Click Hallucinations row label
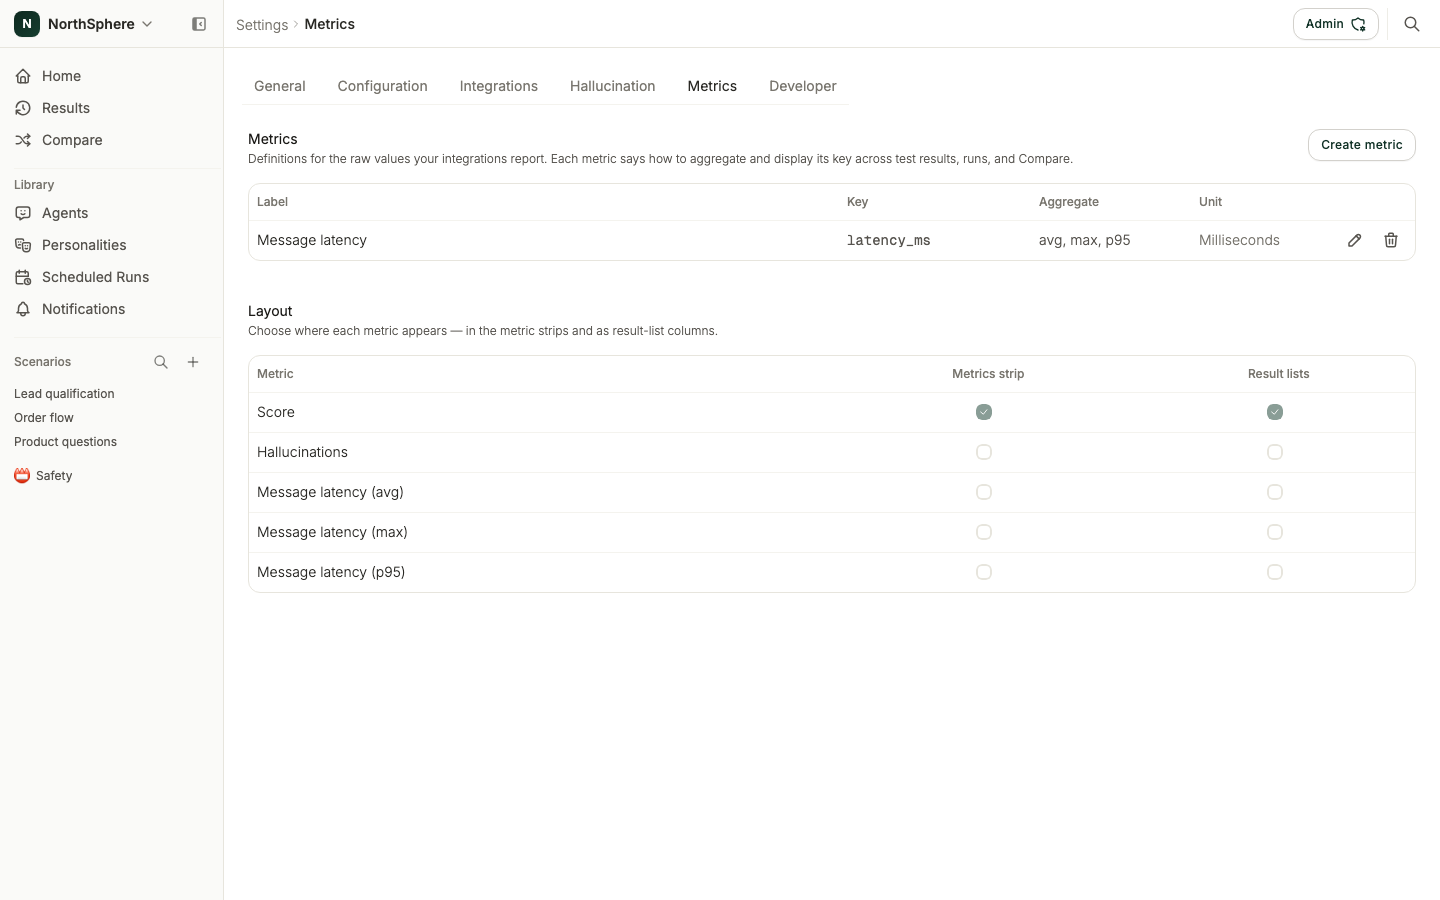The height and width of the screenshot is (900, 1440). click(302, 452)
